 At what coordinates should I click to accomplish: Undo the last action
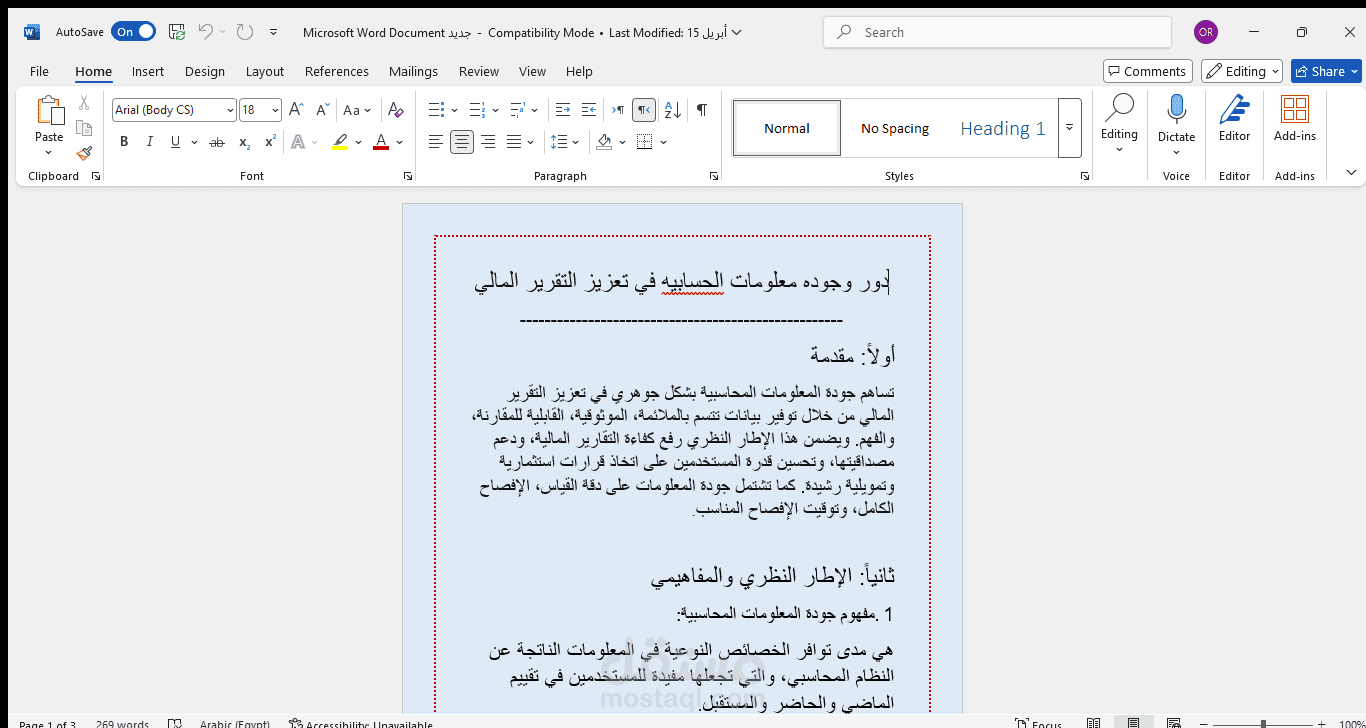(206, 32)
